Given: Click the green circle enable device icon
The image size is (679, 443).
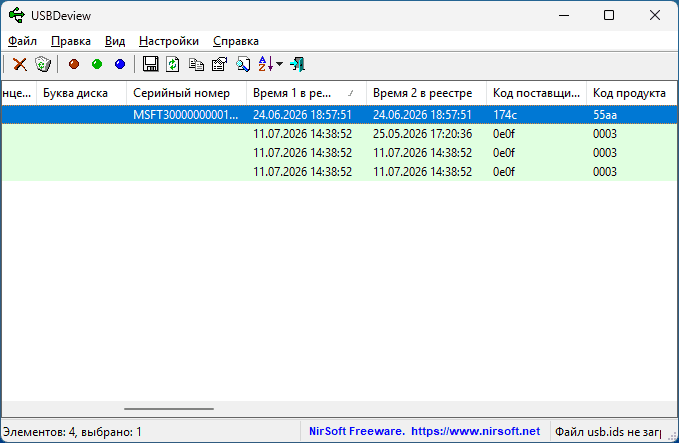Looking at the screenshot, I should point(97,65).
